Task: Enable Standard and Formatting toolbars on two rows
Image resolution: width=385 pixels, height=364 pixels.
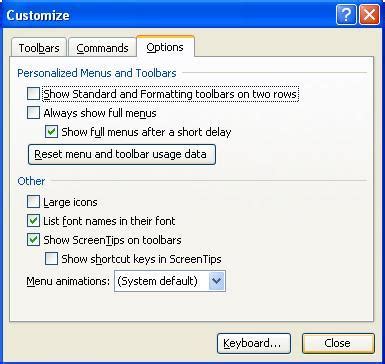Action: [33, 94]
